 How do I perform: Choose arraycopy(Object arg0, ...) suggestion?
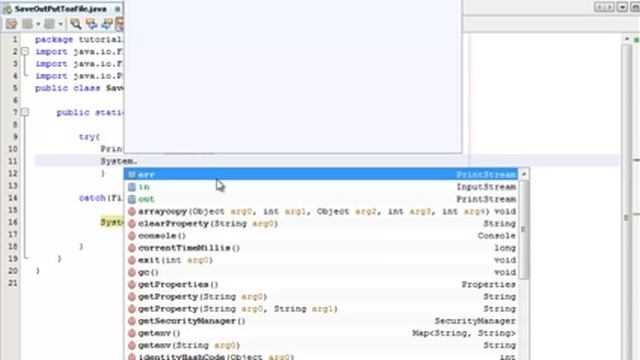point(321,211)
